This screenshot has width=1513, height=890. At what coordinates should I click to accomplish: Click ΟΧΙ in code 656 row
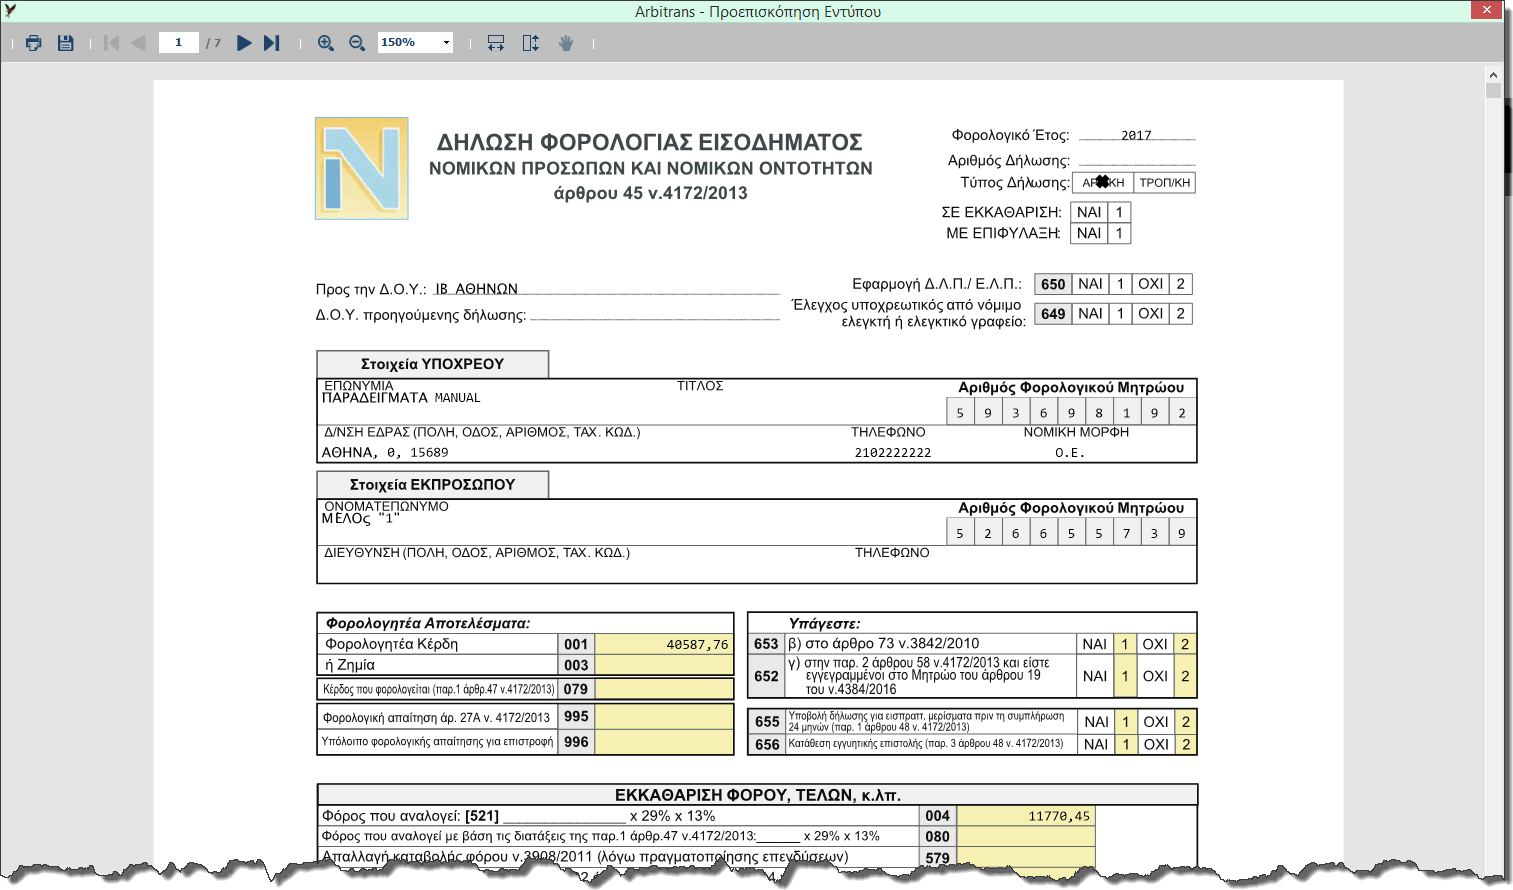1156,744
